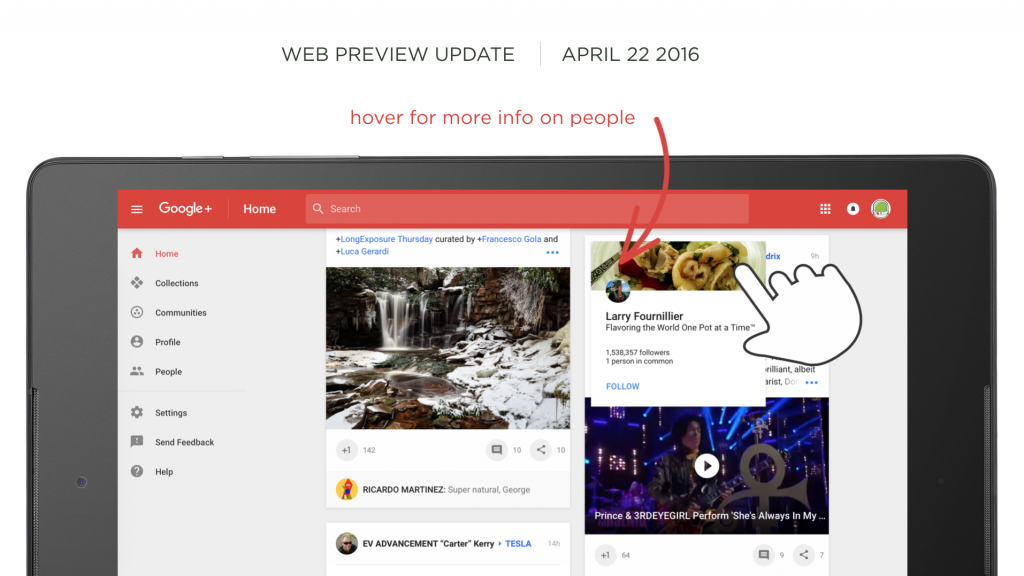Follow Larry Fournillier
The image size is (1024, 576).
[x=622, y=387]
